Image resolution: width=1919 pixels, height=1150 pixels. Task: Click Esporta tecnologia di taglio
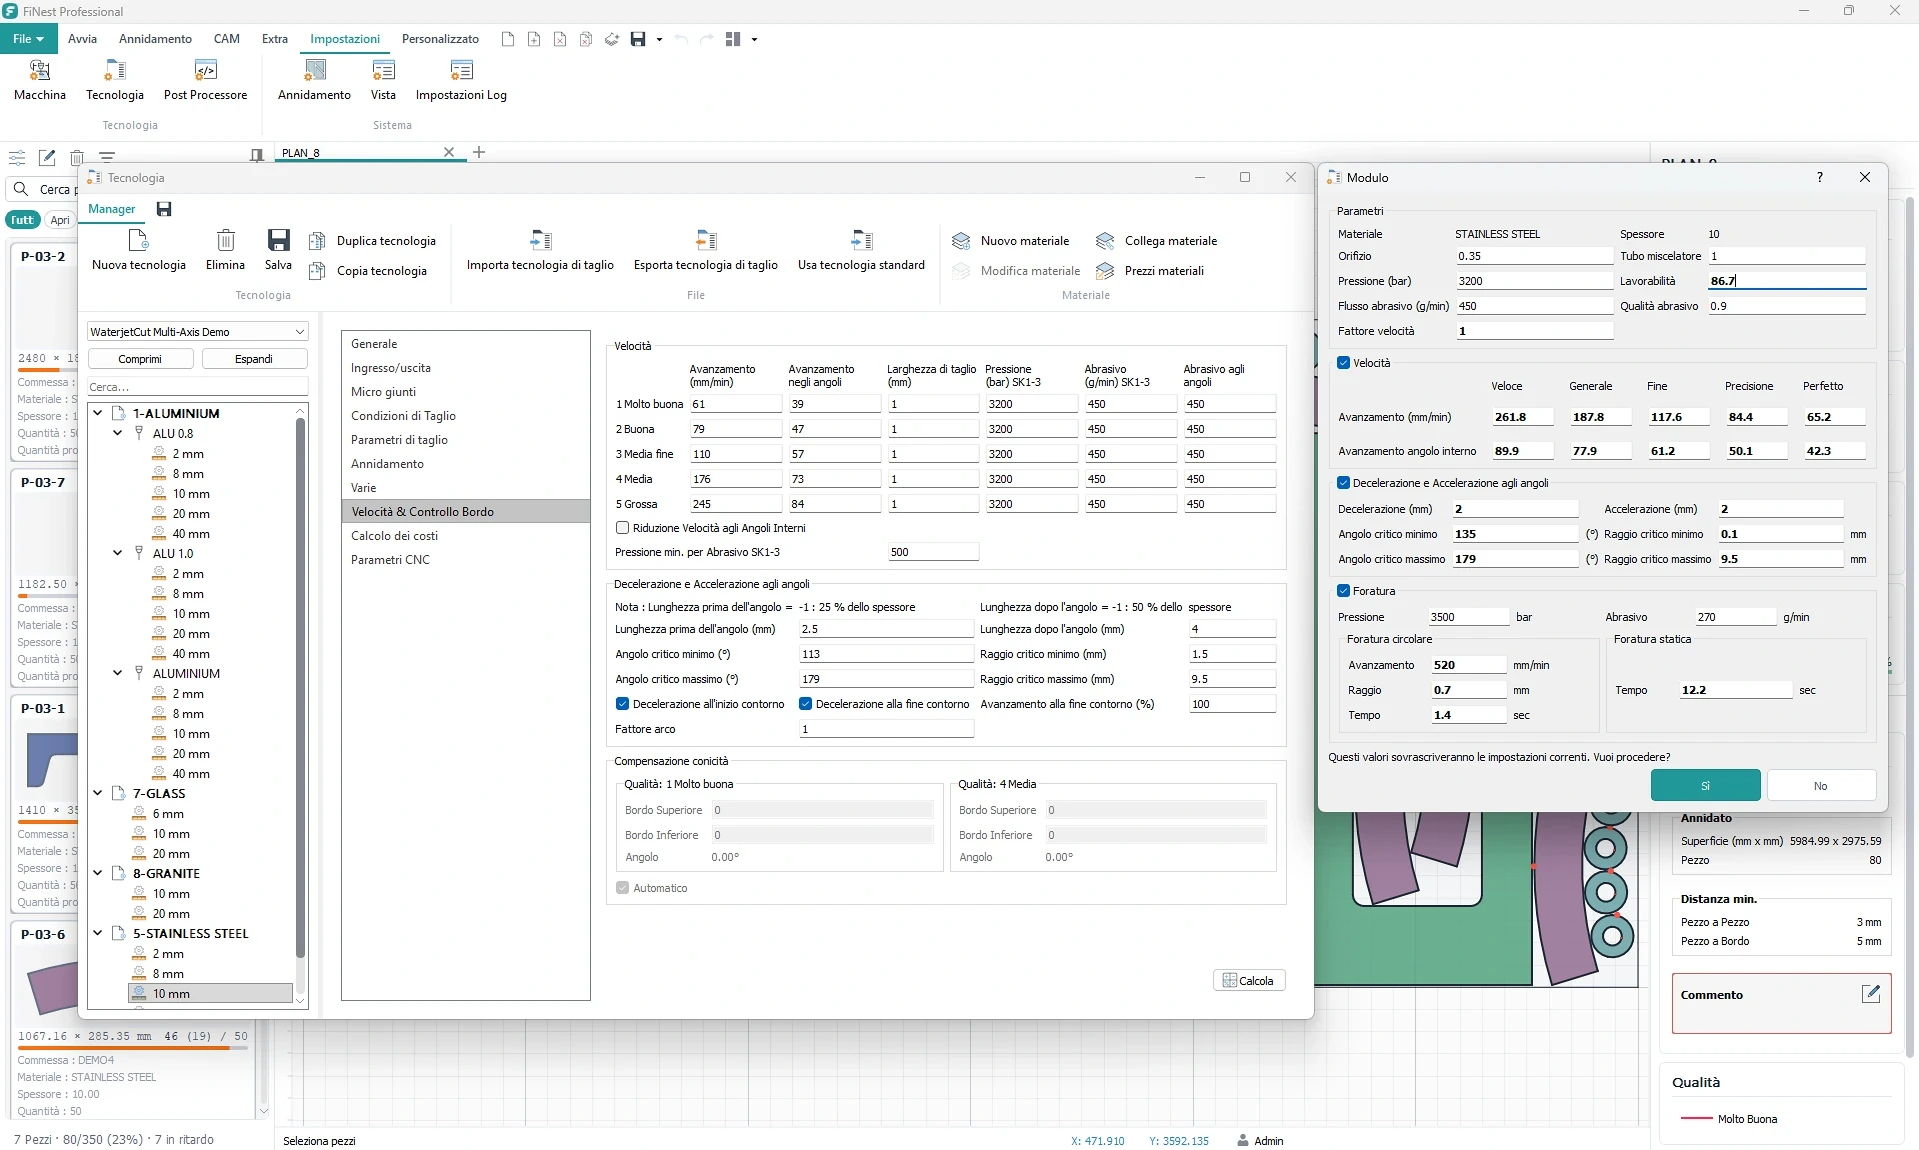(705, 250)
